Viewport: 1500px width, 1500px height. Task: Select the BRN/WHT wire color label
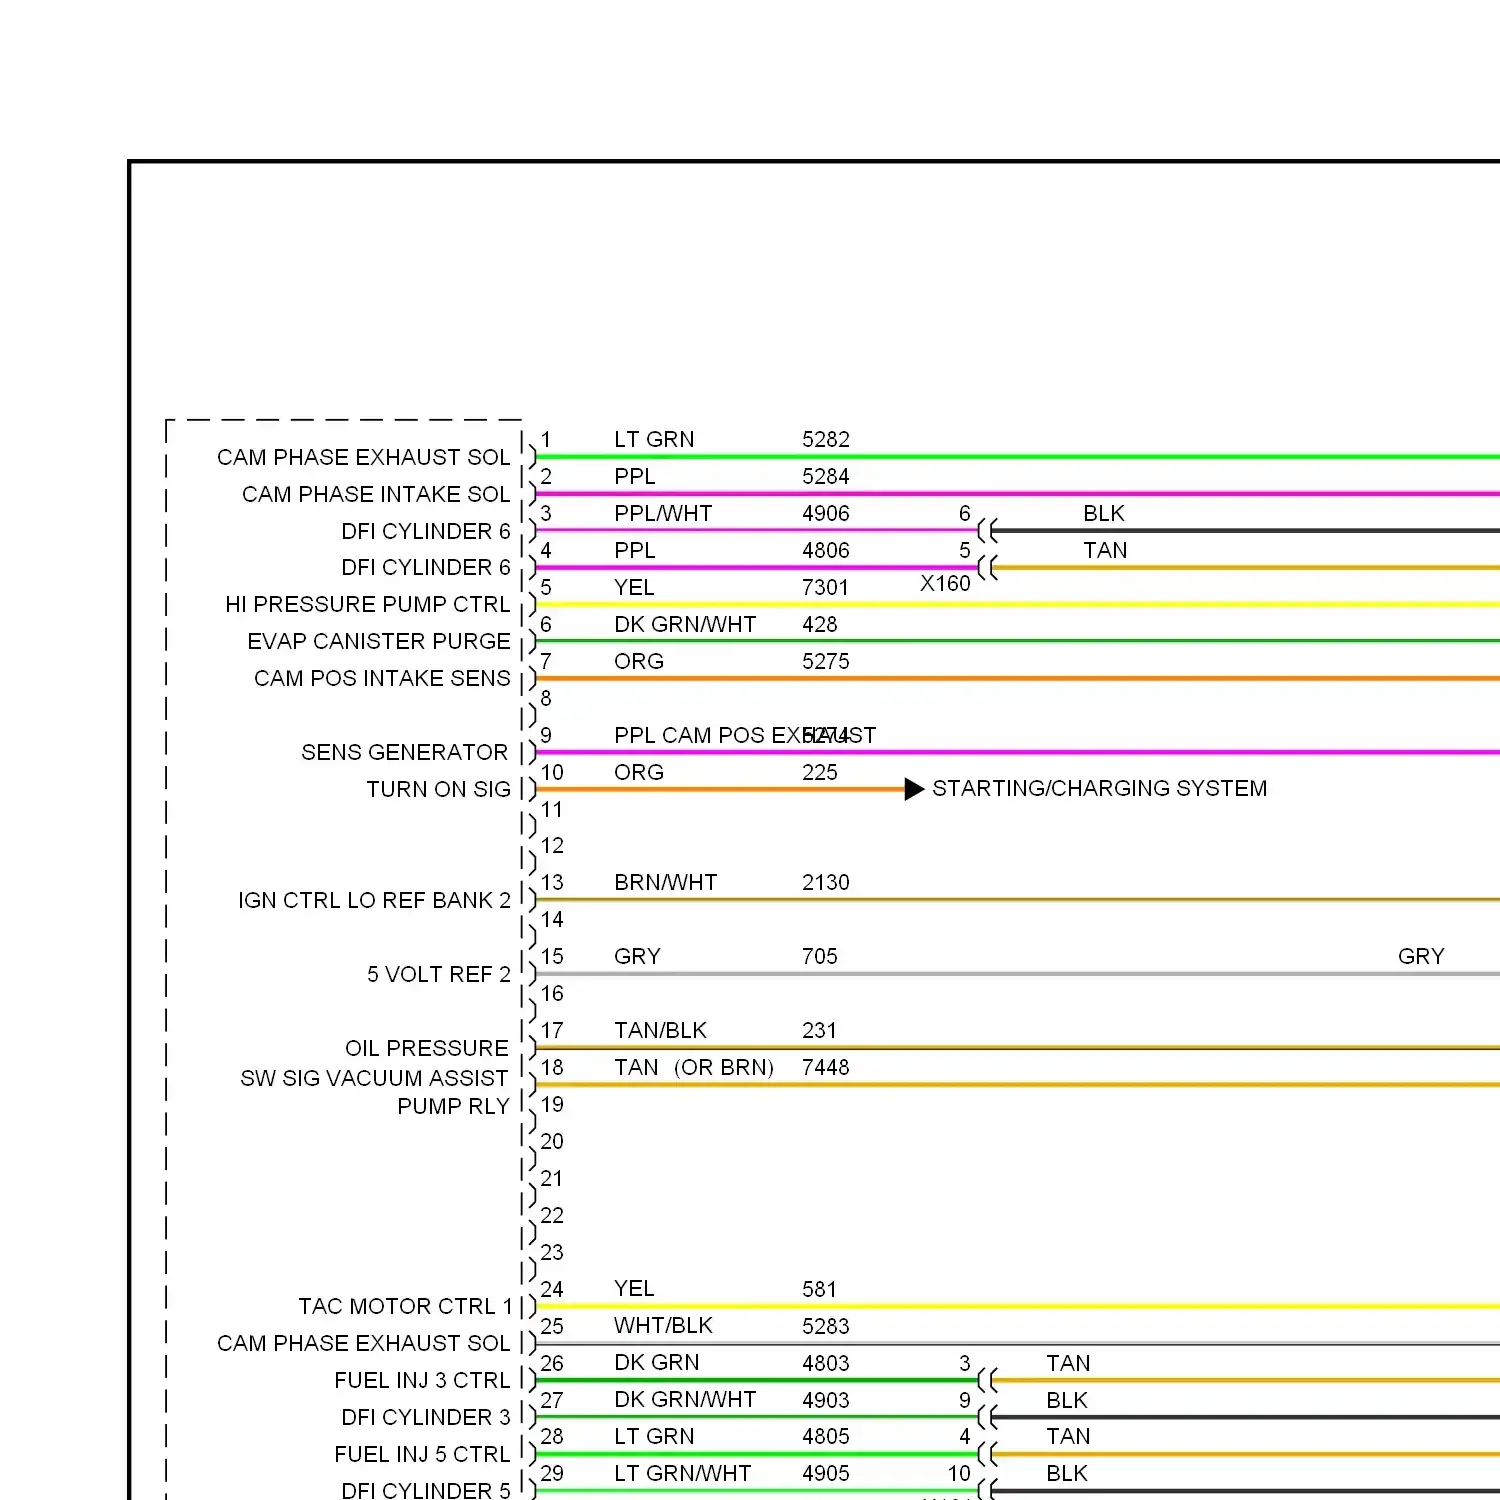point(666,882)
